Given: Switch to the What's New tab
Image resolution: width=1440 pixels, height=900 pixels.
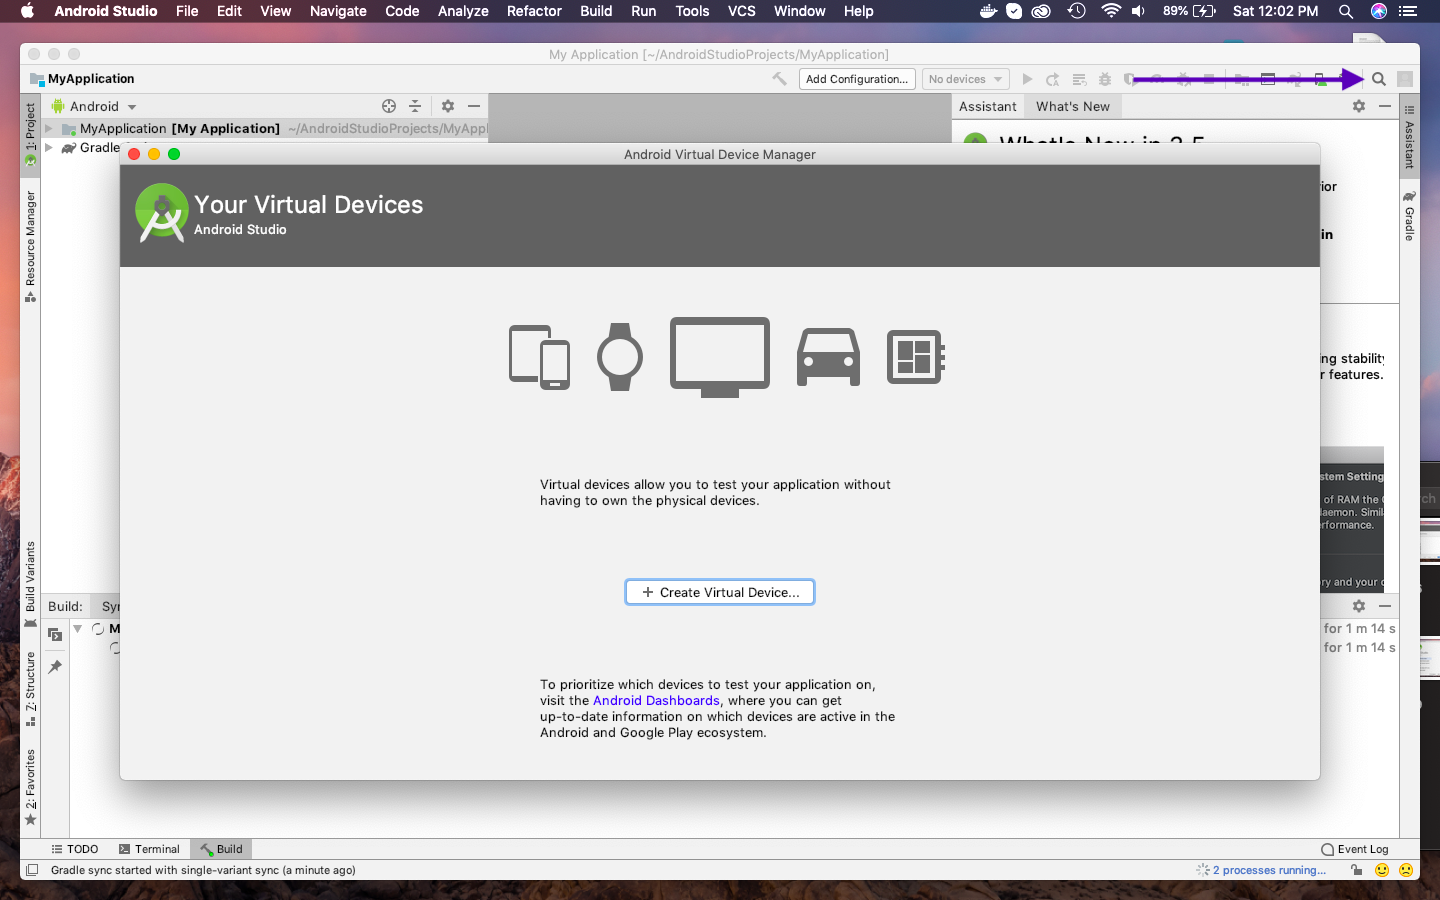Looking at the screenshot, I should coord(1072,106).
